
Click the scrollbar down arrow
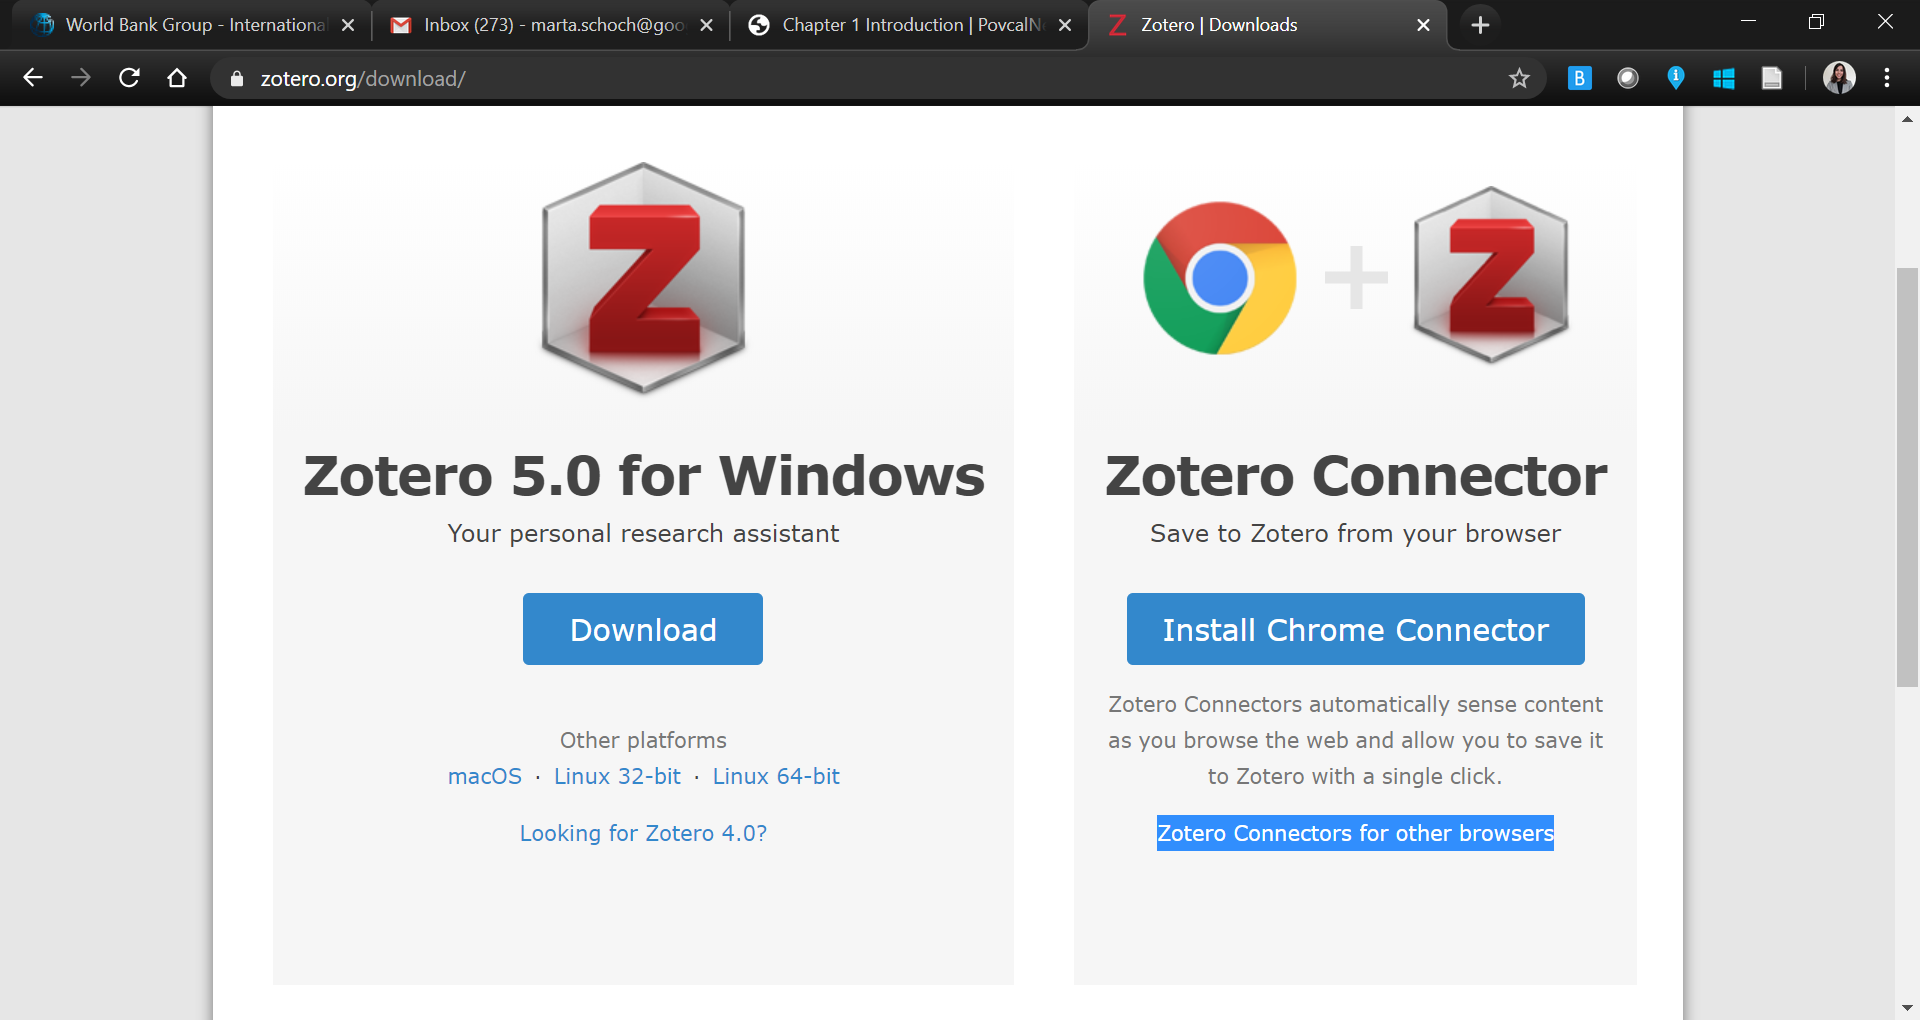tap(1907, 1008)
